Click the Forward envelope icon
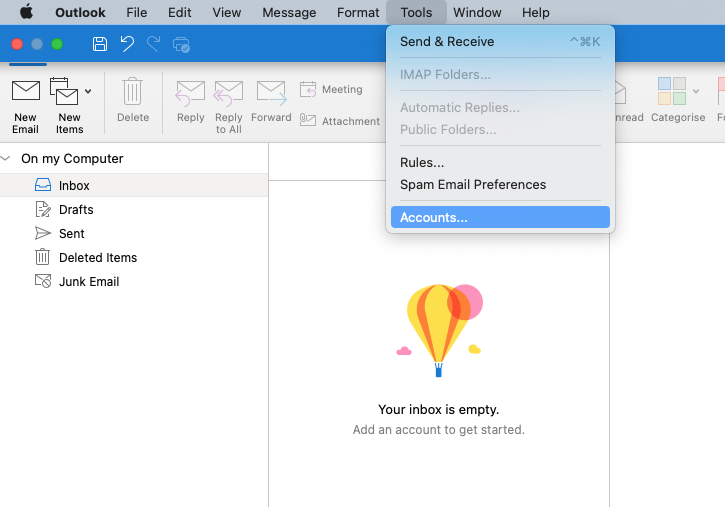This screenshot has width=725, height=507. (271, 92)
